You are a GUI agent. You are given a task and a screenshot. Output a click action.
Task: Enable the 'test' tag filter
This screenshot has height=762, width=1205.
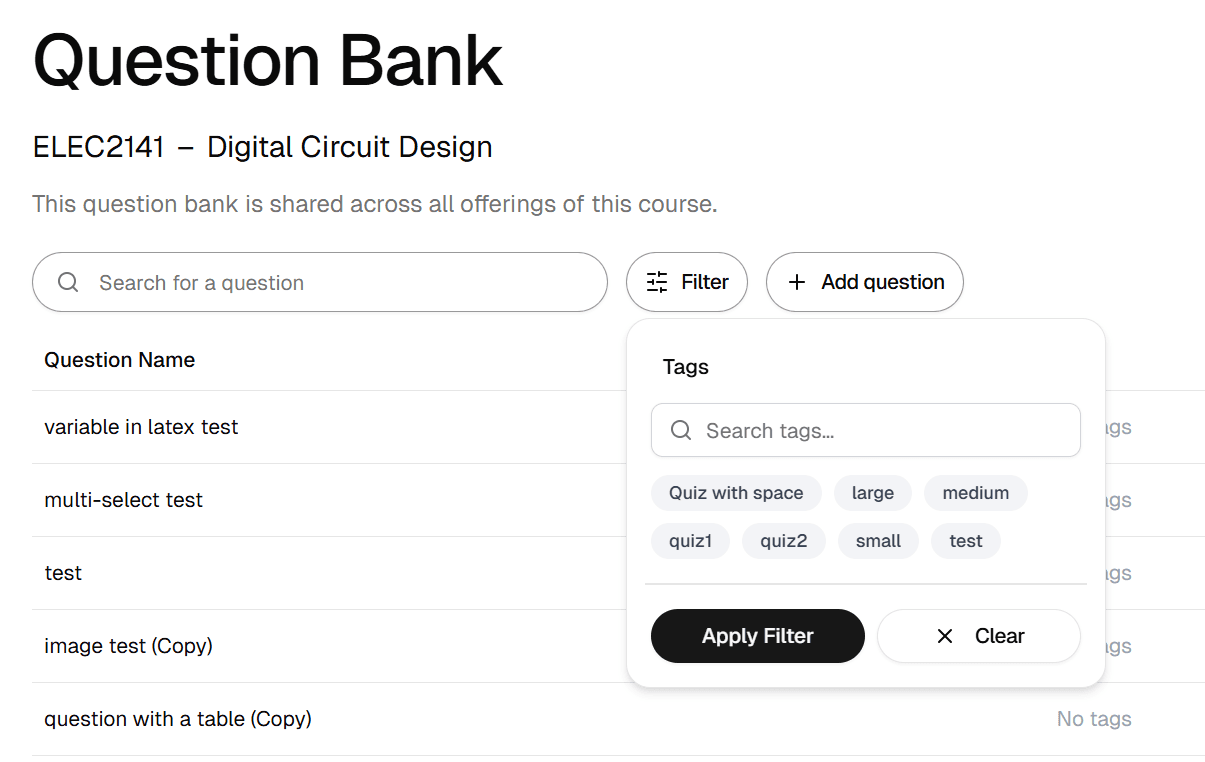click(965, 540)
